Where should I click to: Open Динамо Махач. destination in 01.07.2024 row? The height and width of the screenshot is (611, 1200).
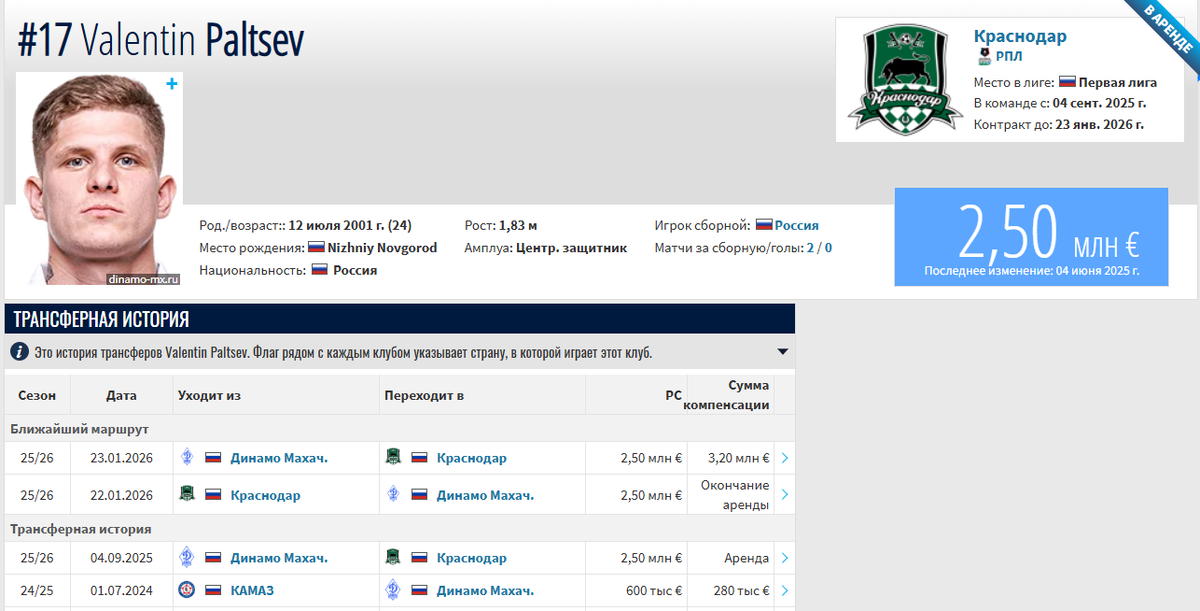tap(486, 591)
